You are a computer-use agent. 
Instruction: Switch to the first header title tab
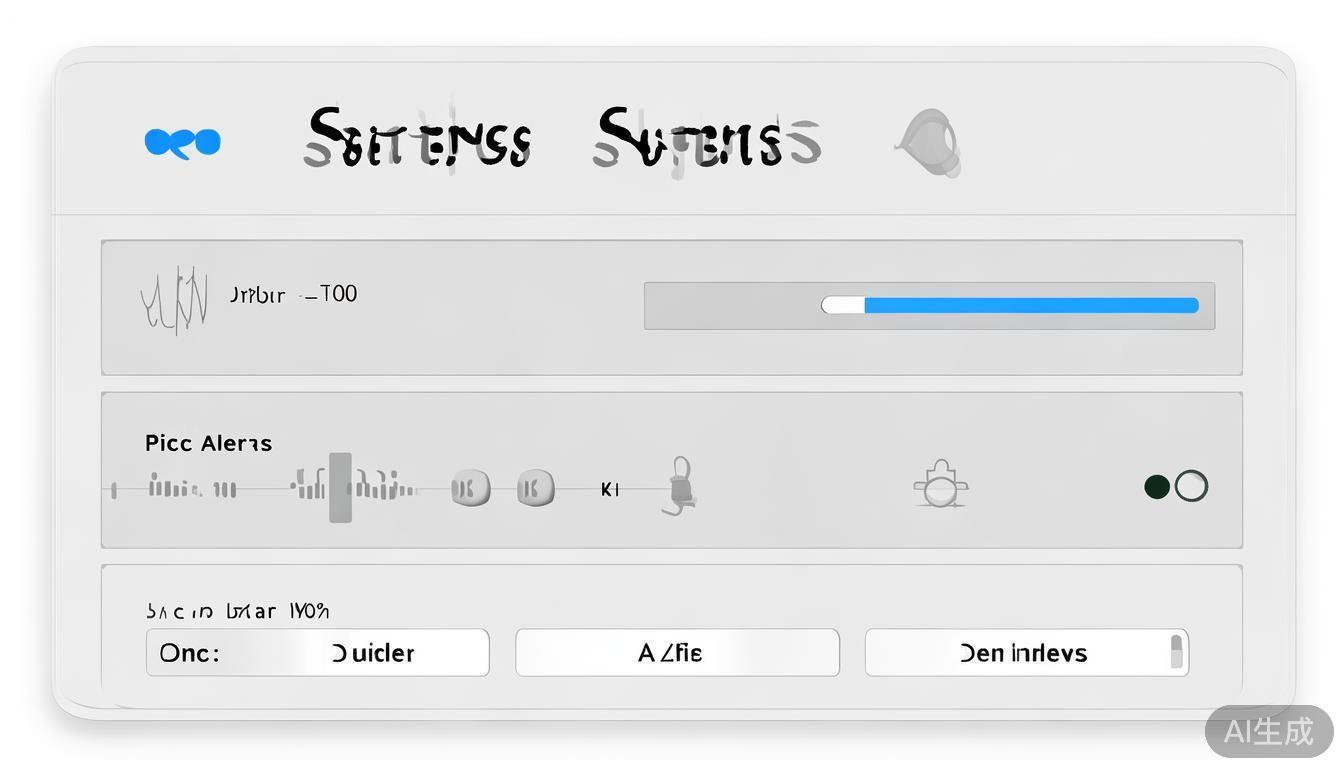(418, 138)
